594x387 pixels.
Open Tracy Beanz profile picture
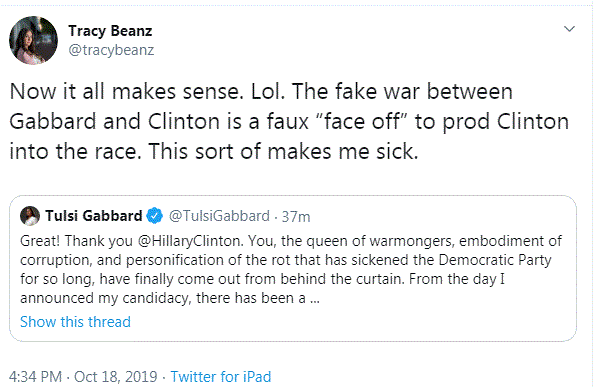(x=33, y=40)
